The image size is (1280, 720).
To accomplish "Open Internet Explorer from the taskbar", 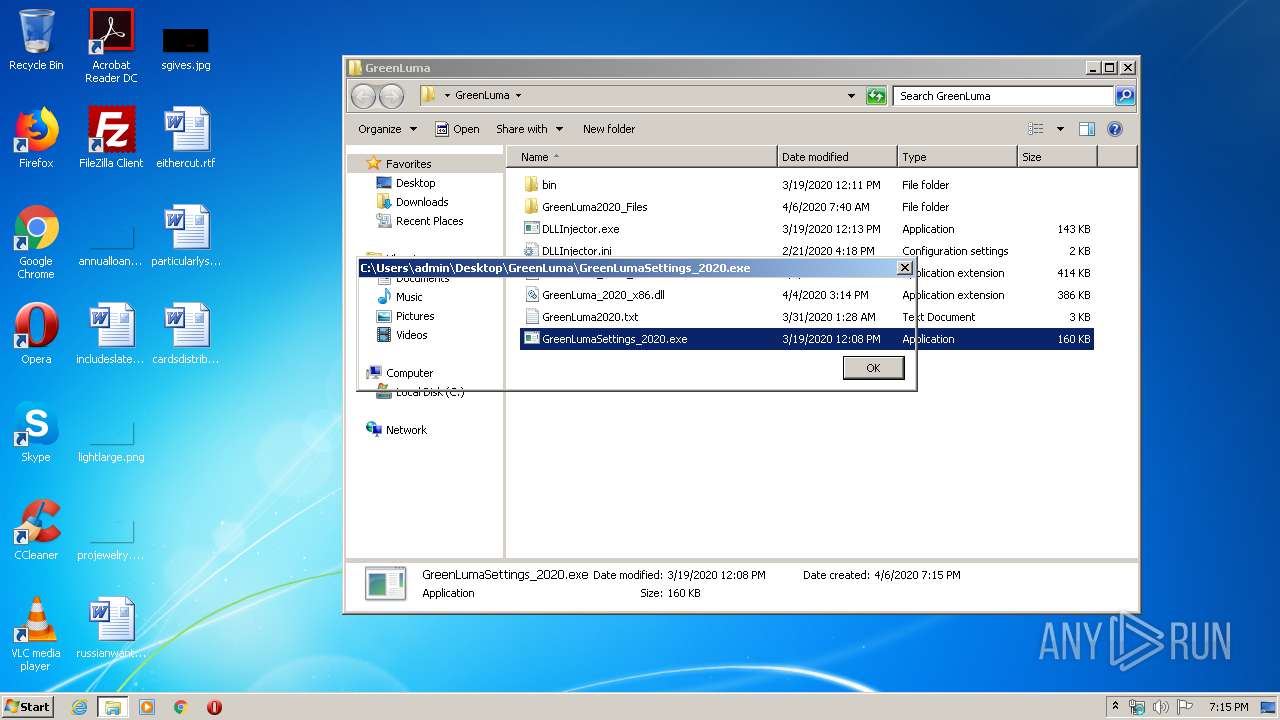I will (x=79, y=707).
